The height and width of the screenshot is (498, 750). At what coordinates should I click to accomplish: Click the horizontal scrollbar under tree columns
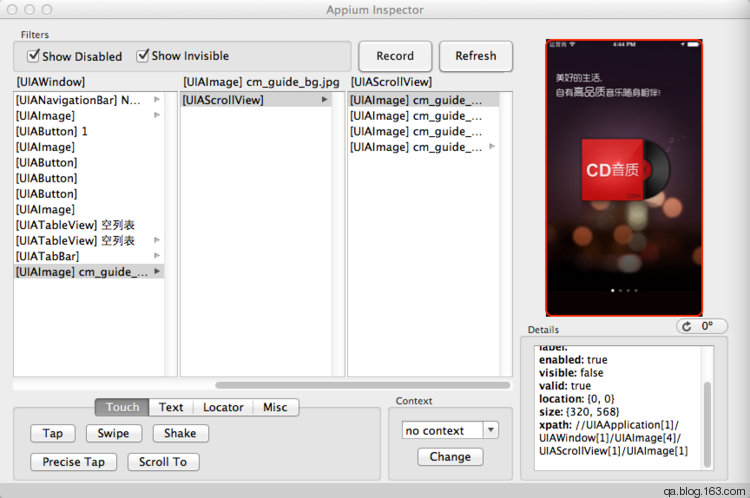pos(363,385)
